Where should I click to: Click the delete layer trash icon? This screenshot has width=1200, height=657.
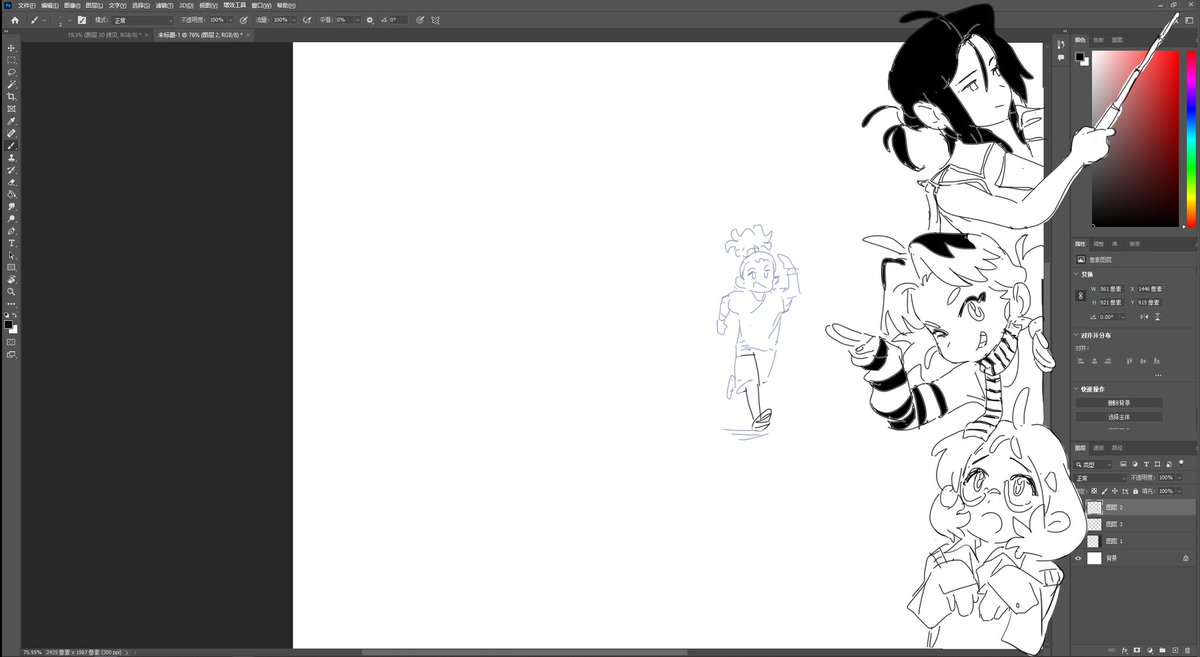1187,650
